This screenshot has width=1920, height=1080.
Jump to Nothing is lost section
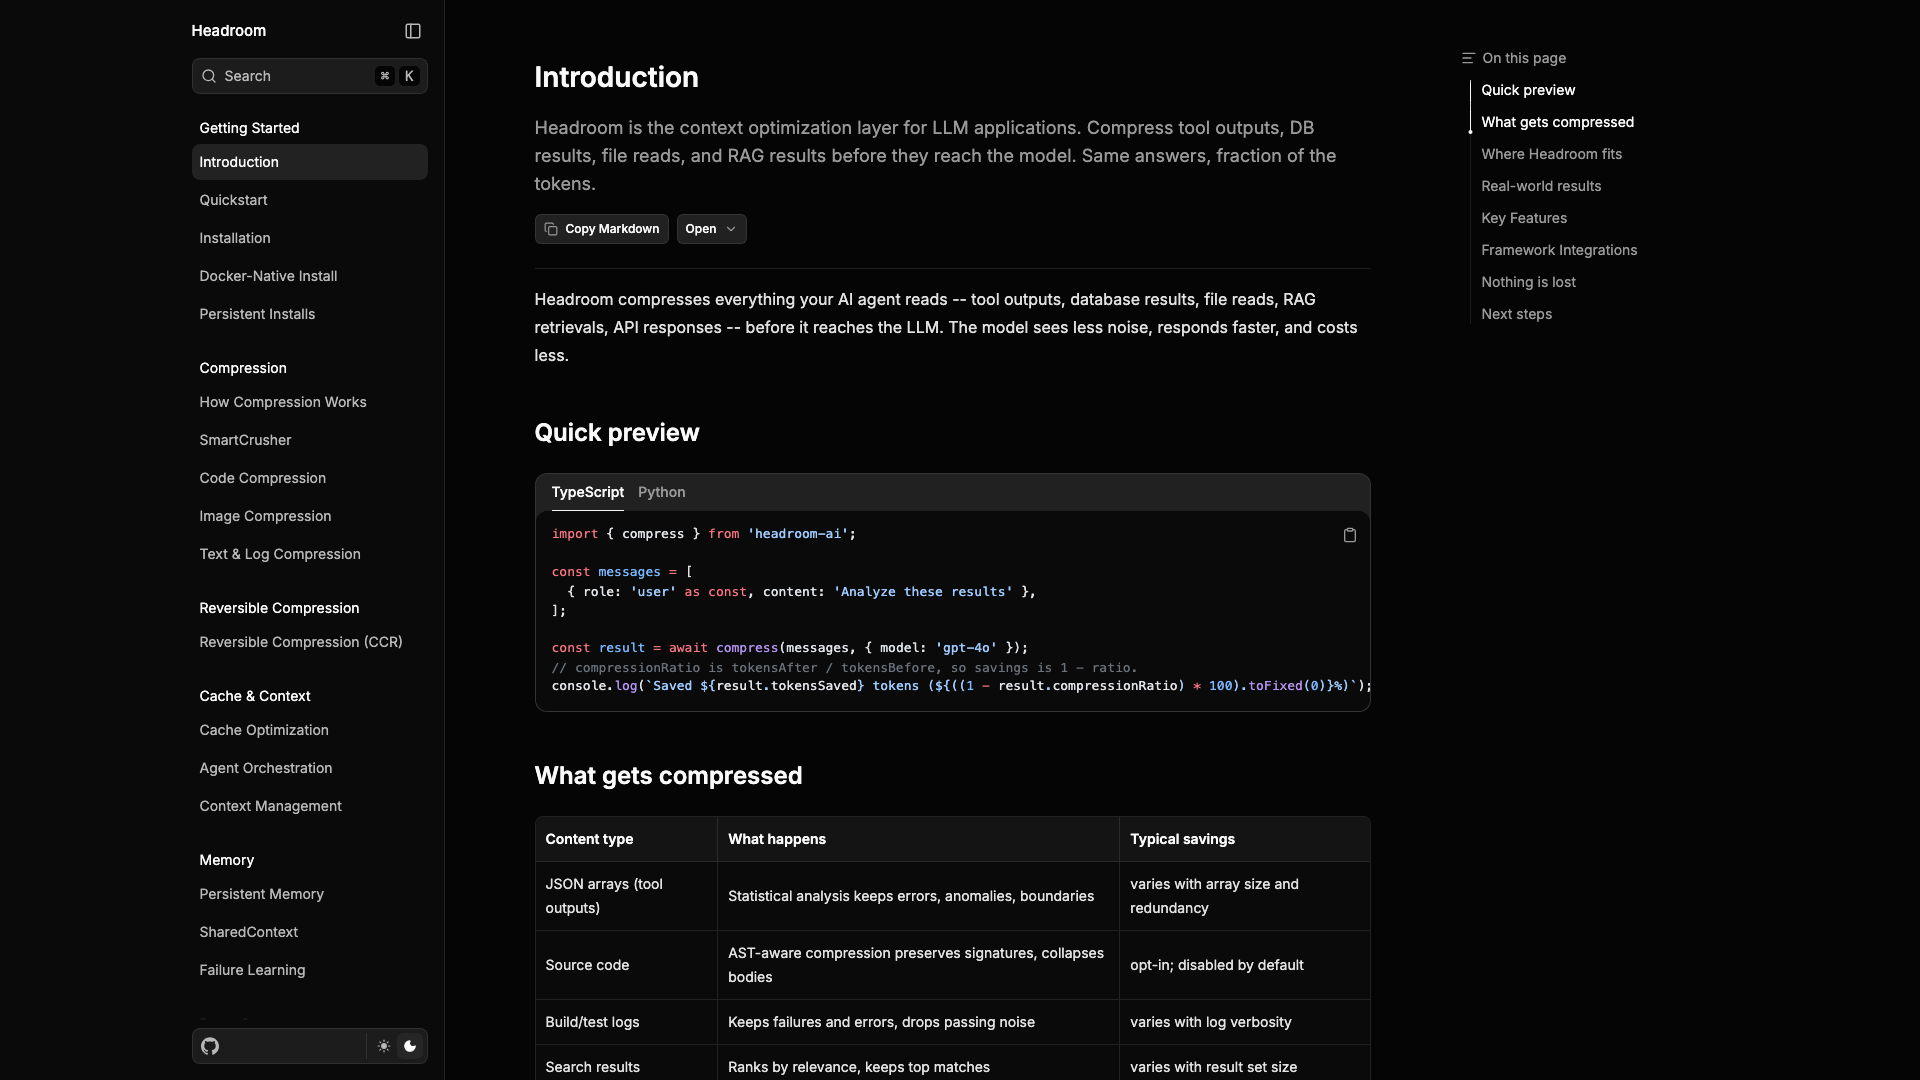pos(1528,282)
